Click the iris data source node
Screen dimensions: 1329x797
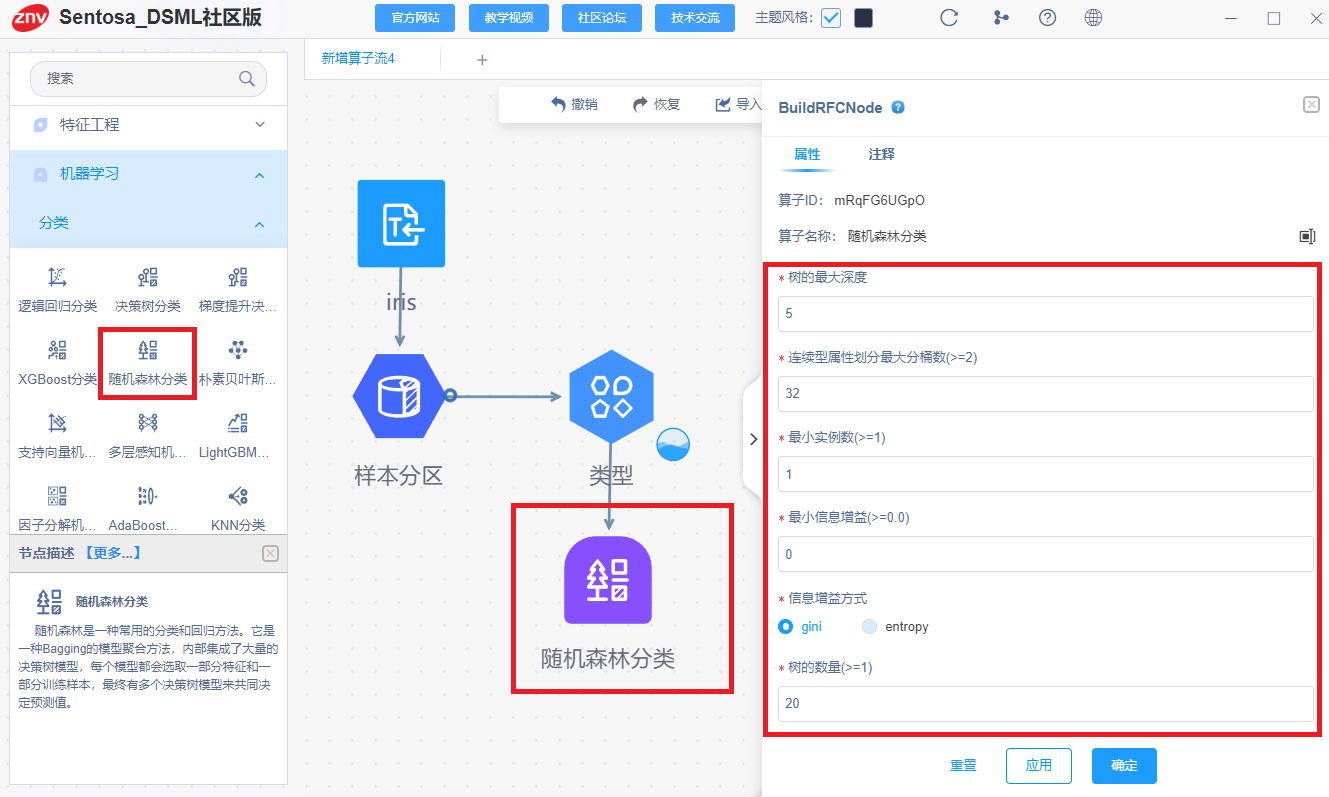tap(401, 224)
